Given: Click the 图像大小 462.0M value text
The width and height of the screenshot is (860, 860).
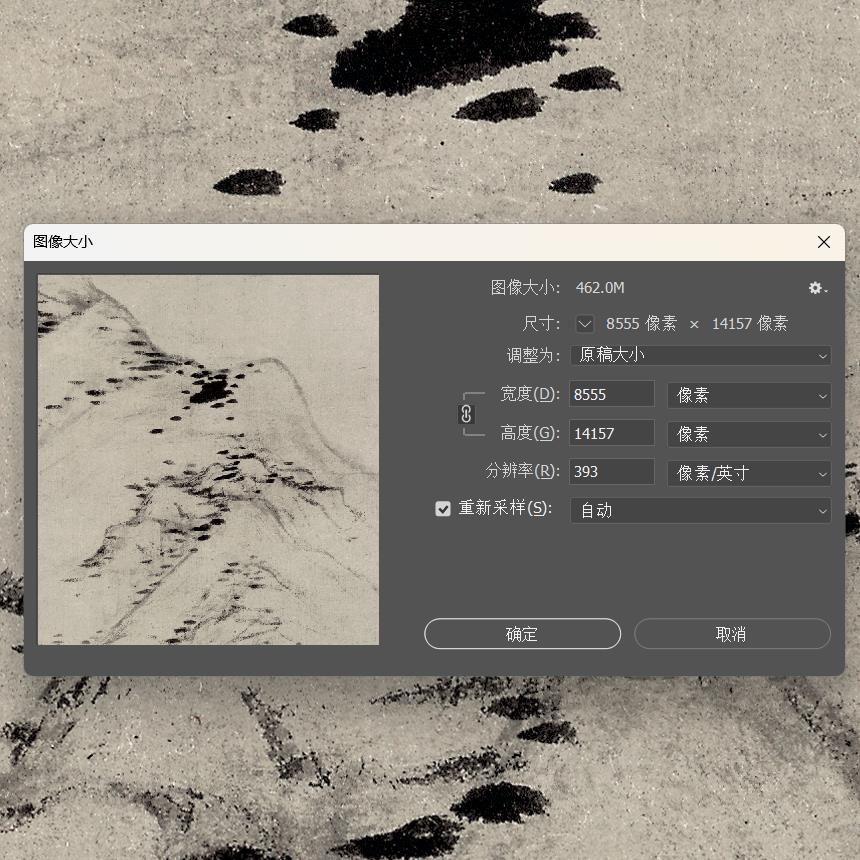Looking at the screenshot, I should (600, 288).
